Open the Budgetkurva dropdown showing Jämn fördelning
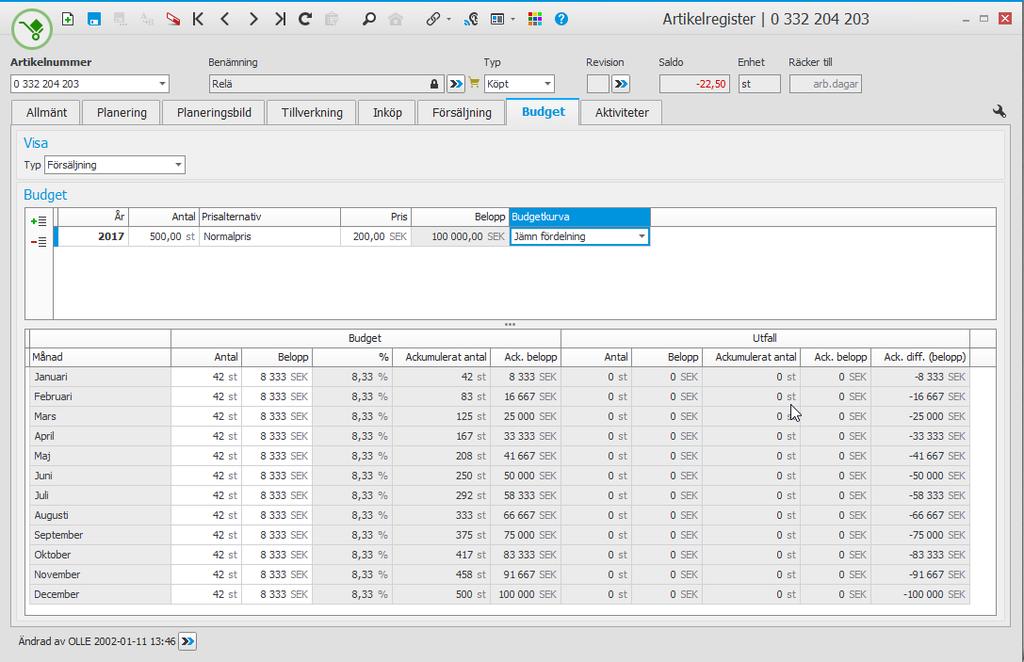The height and width of the screenshot is (662, 1024). [642, 236]
